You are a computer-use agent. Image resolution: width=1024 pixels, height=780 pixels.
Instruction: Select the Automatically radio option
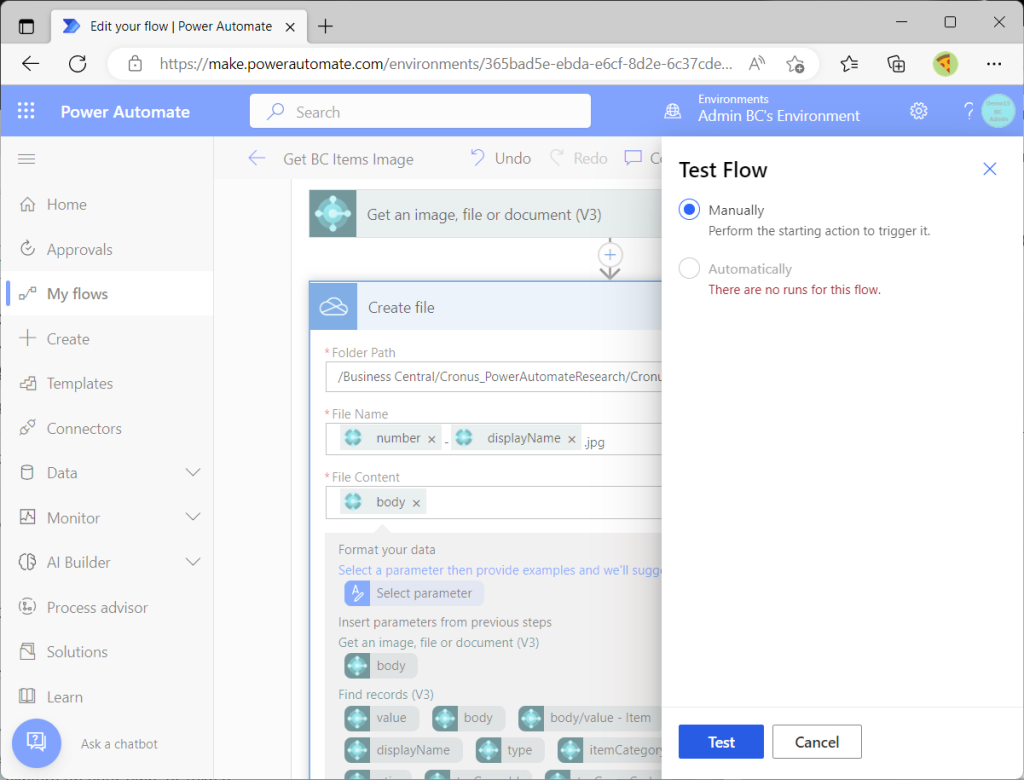(689, 268)
